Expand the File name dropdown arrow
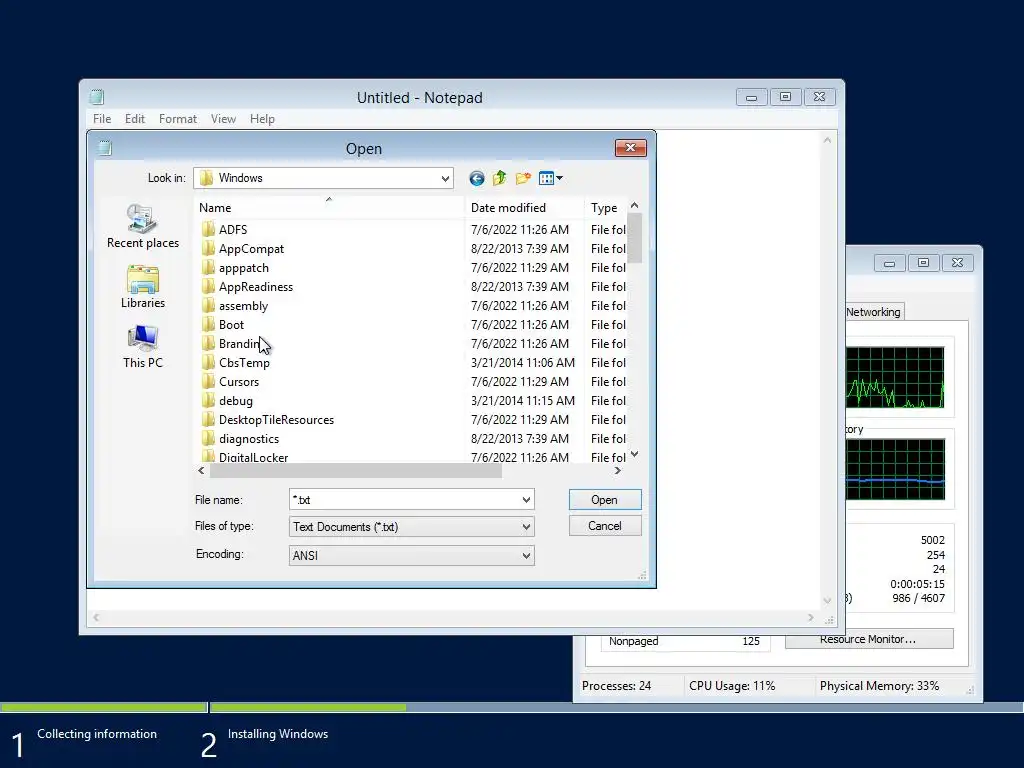The height and width of the screenshot is (768, 1024). (x=526, y=500)
